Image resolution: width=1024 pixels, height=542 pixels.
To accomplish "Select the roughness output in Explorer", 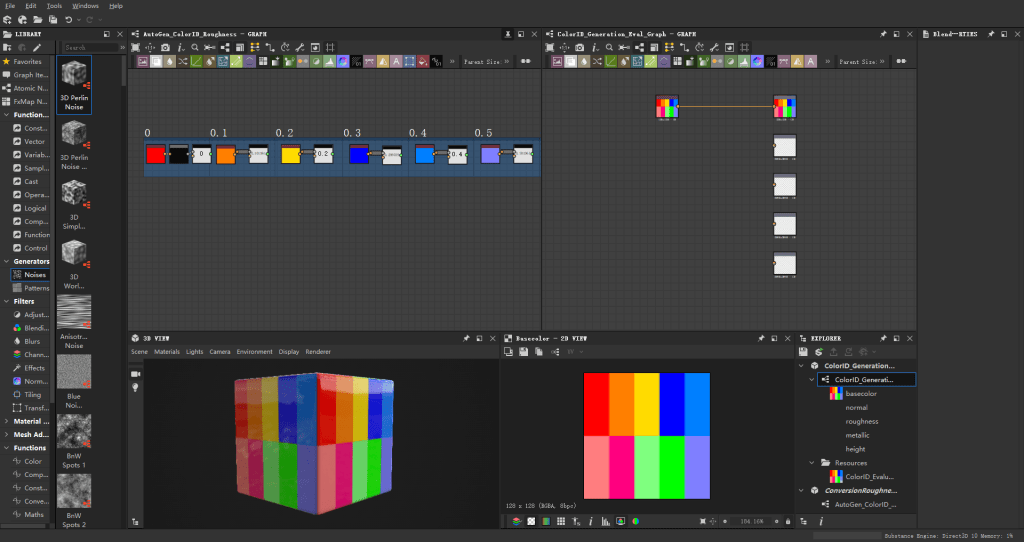I will (x=861, y=421).
